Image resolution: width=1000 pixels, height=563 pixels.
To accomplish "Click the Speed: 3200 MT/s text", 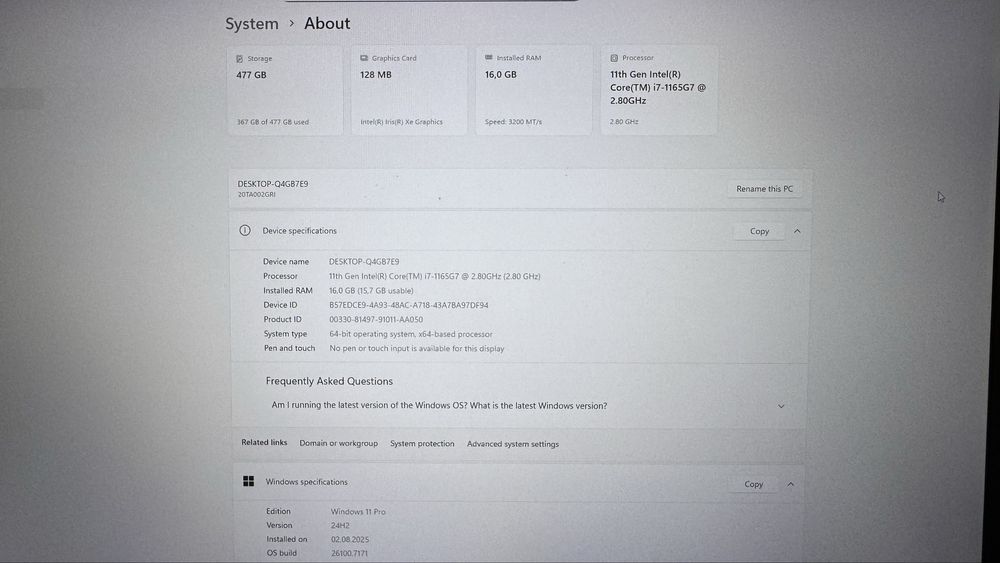I will pos(513,121).
